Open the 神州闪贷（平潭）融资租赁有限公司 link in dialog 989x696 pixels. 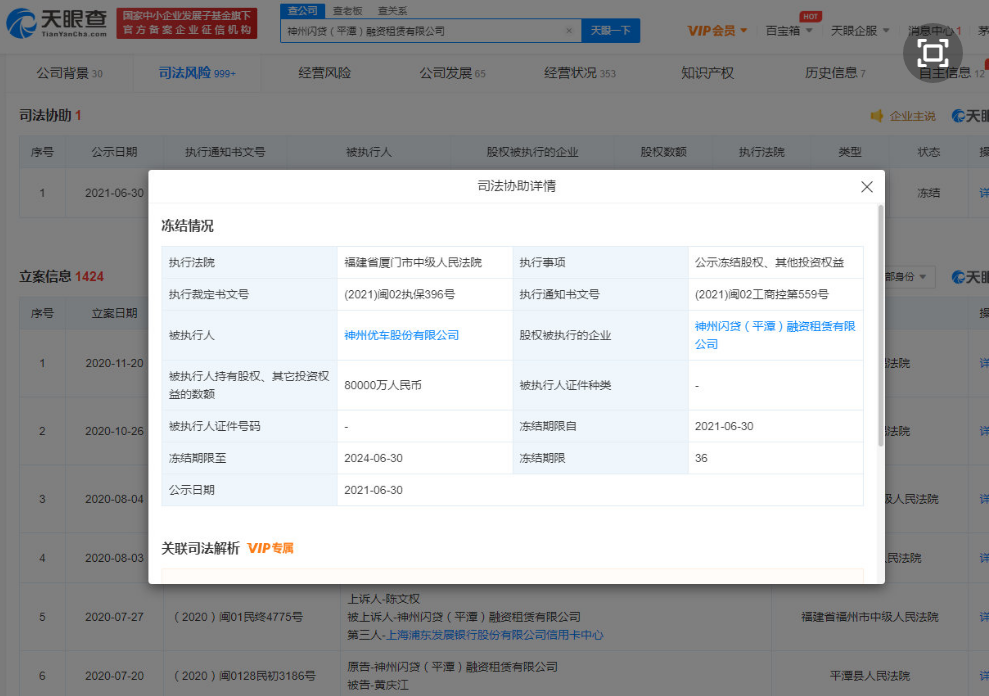coord(775,335)
